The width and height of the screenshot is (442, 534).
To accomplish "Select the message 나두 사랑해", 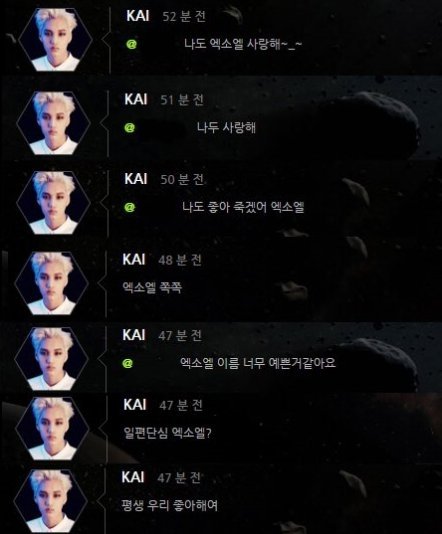I will (x=226, y=128).
